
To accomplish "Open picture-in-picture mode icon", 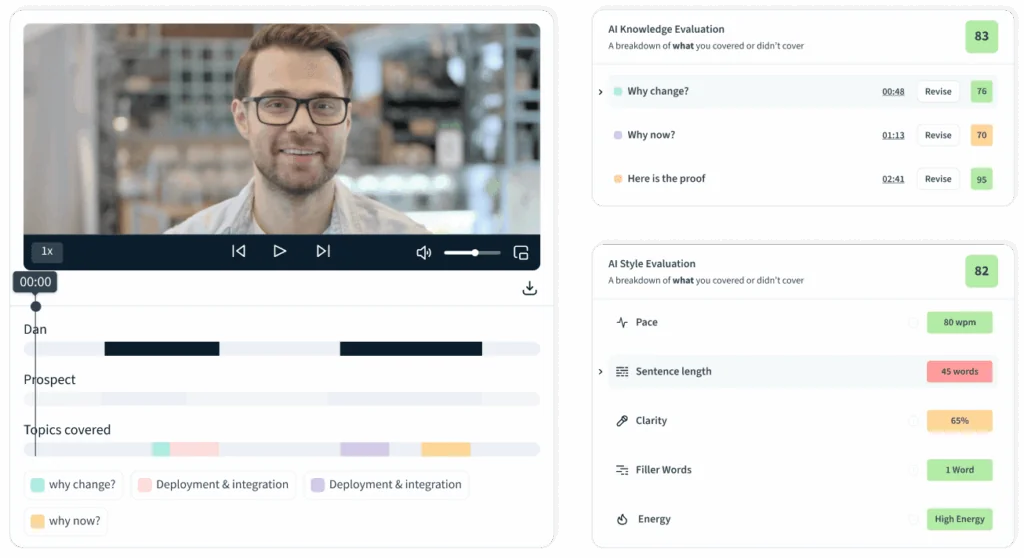I will (520, 253).
